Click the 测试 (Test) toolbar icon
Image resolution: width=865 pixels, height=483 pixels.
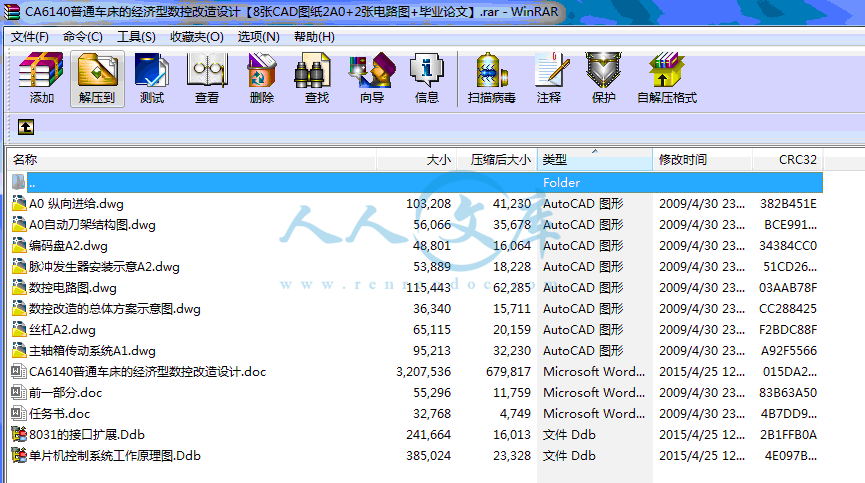(152, 71)
